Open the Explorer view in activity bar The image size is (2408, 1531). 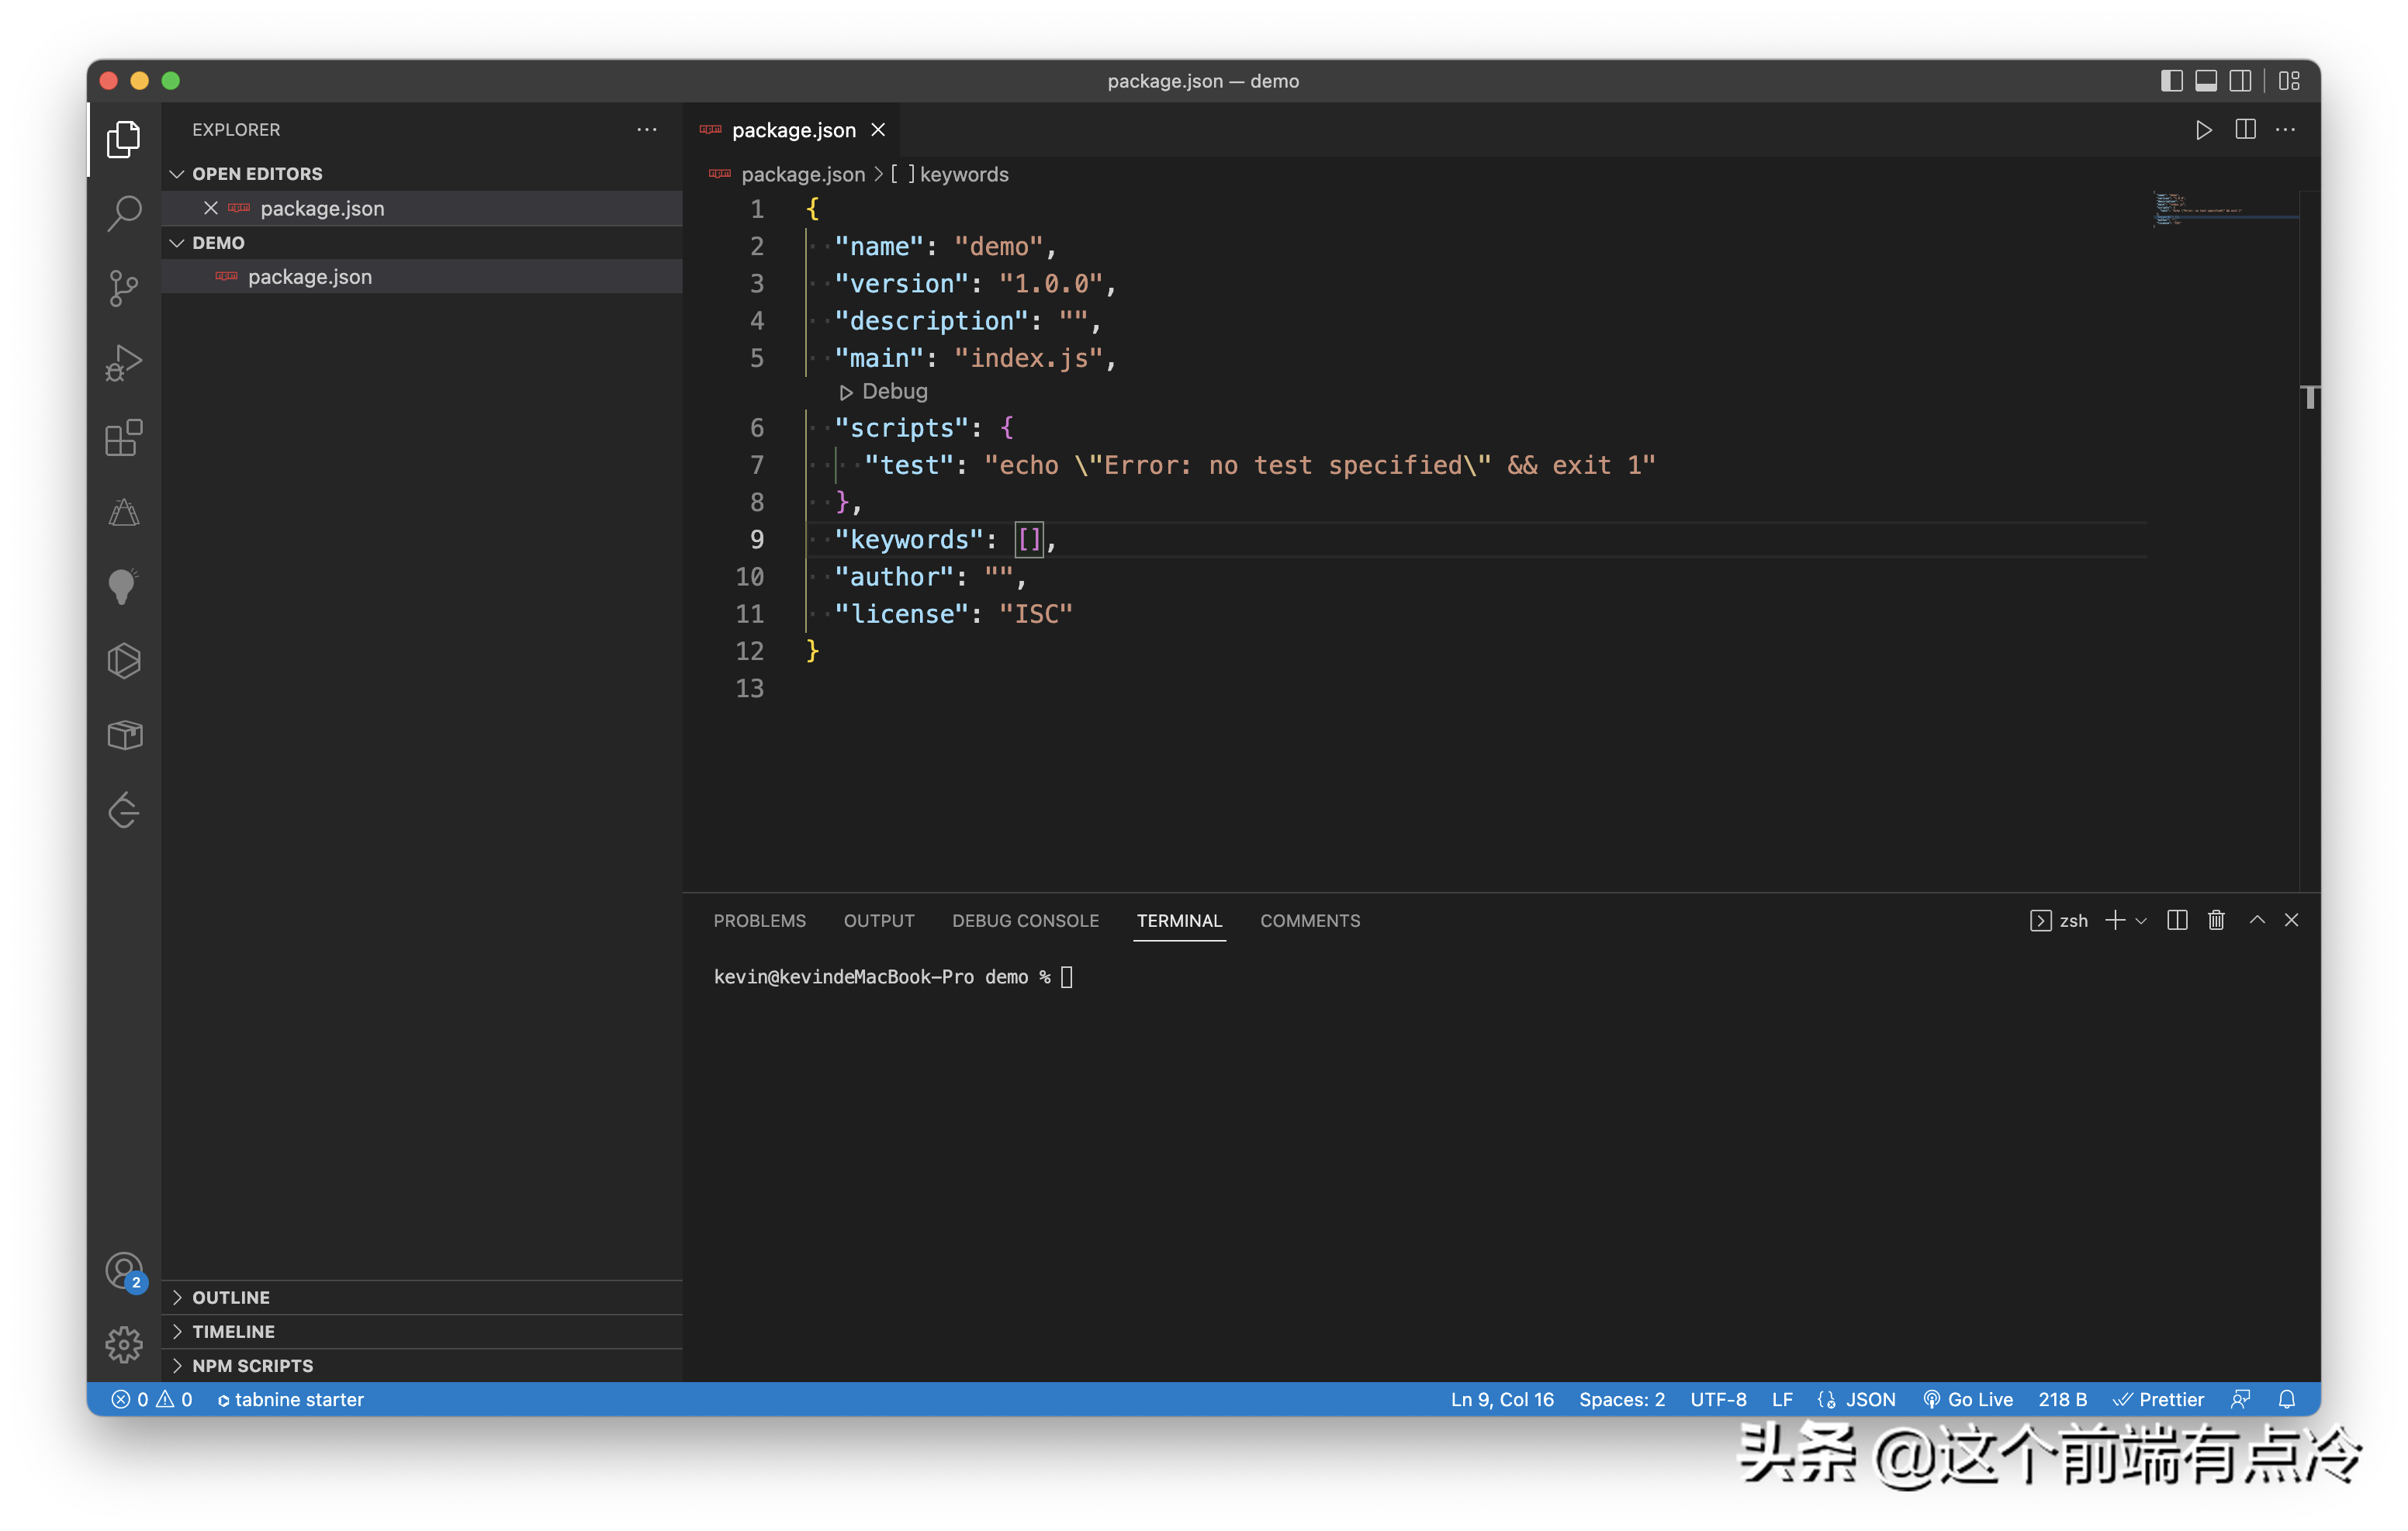(x=124, y=138)
